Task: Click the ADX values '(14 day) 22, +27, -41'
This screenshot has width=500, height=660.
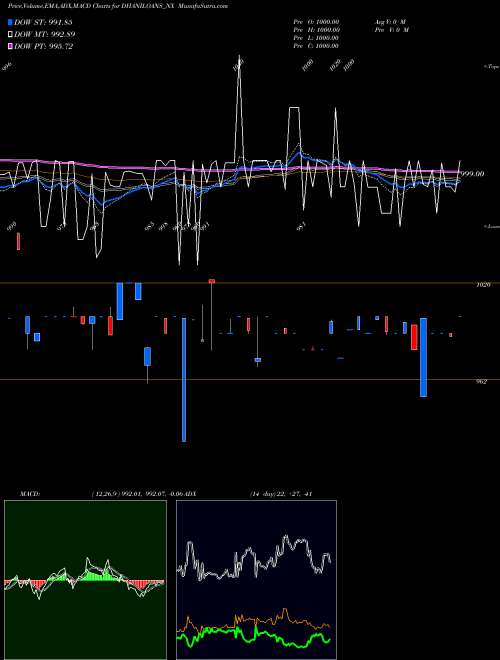Action: tap(281, 494)
